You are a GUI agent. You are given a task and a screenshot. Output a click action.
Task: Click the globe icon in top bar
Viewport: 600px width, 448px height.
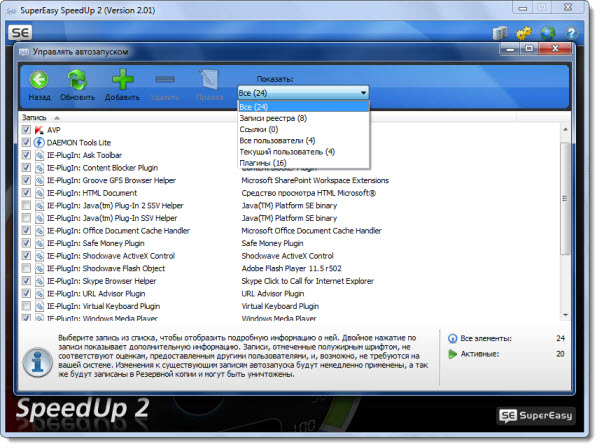pyautogui.click(x=547, y=33)
